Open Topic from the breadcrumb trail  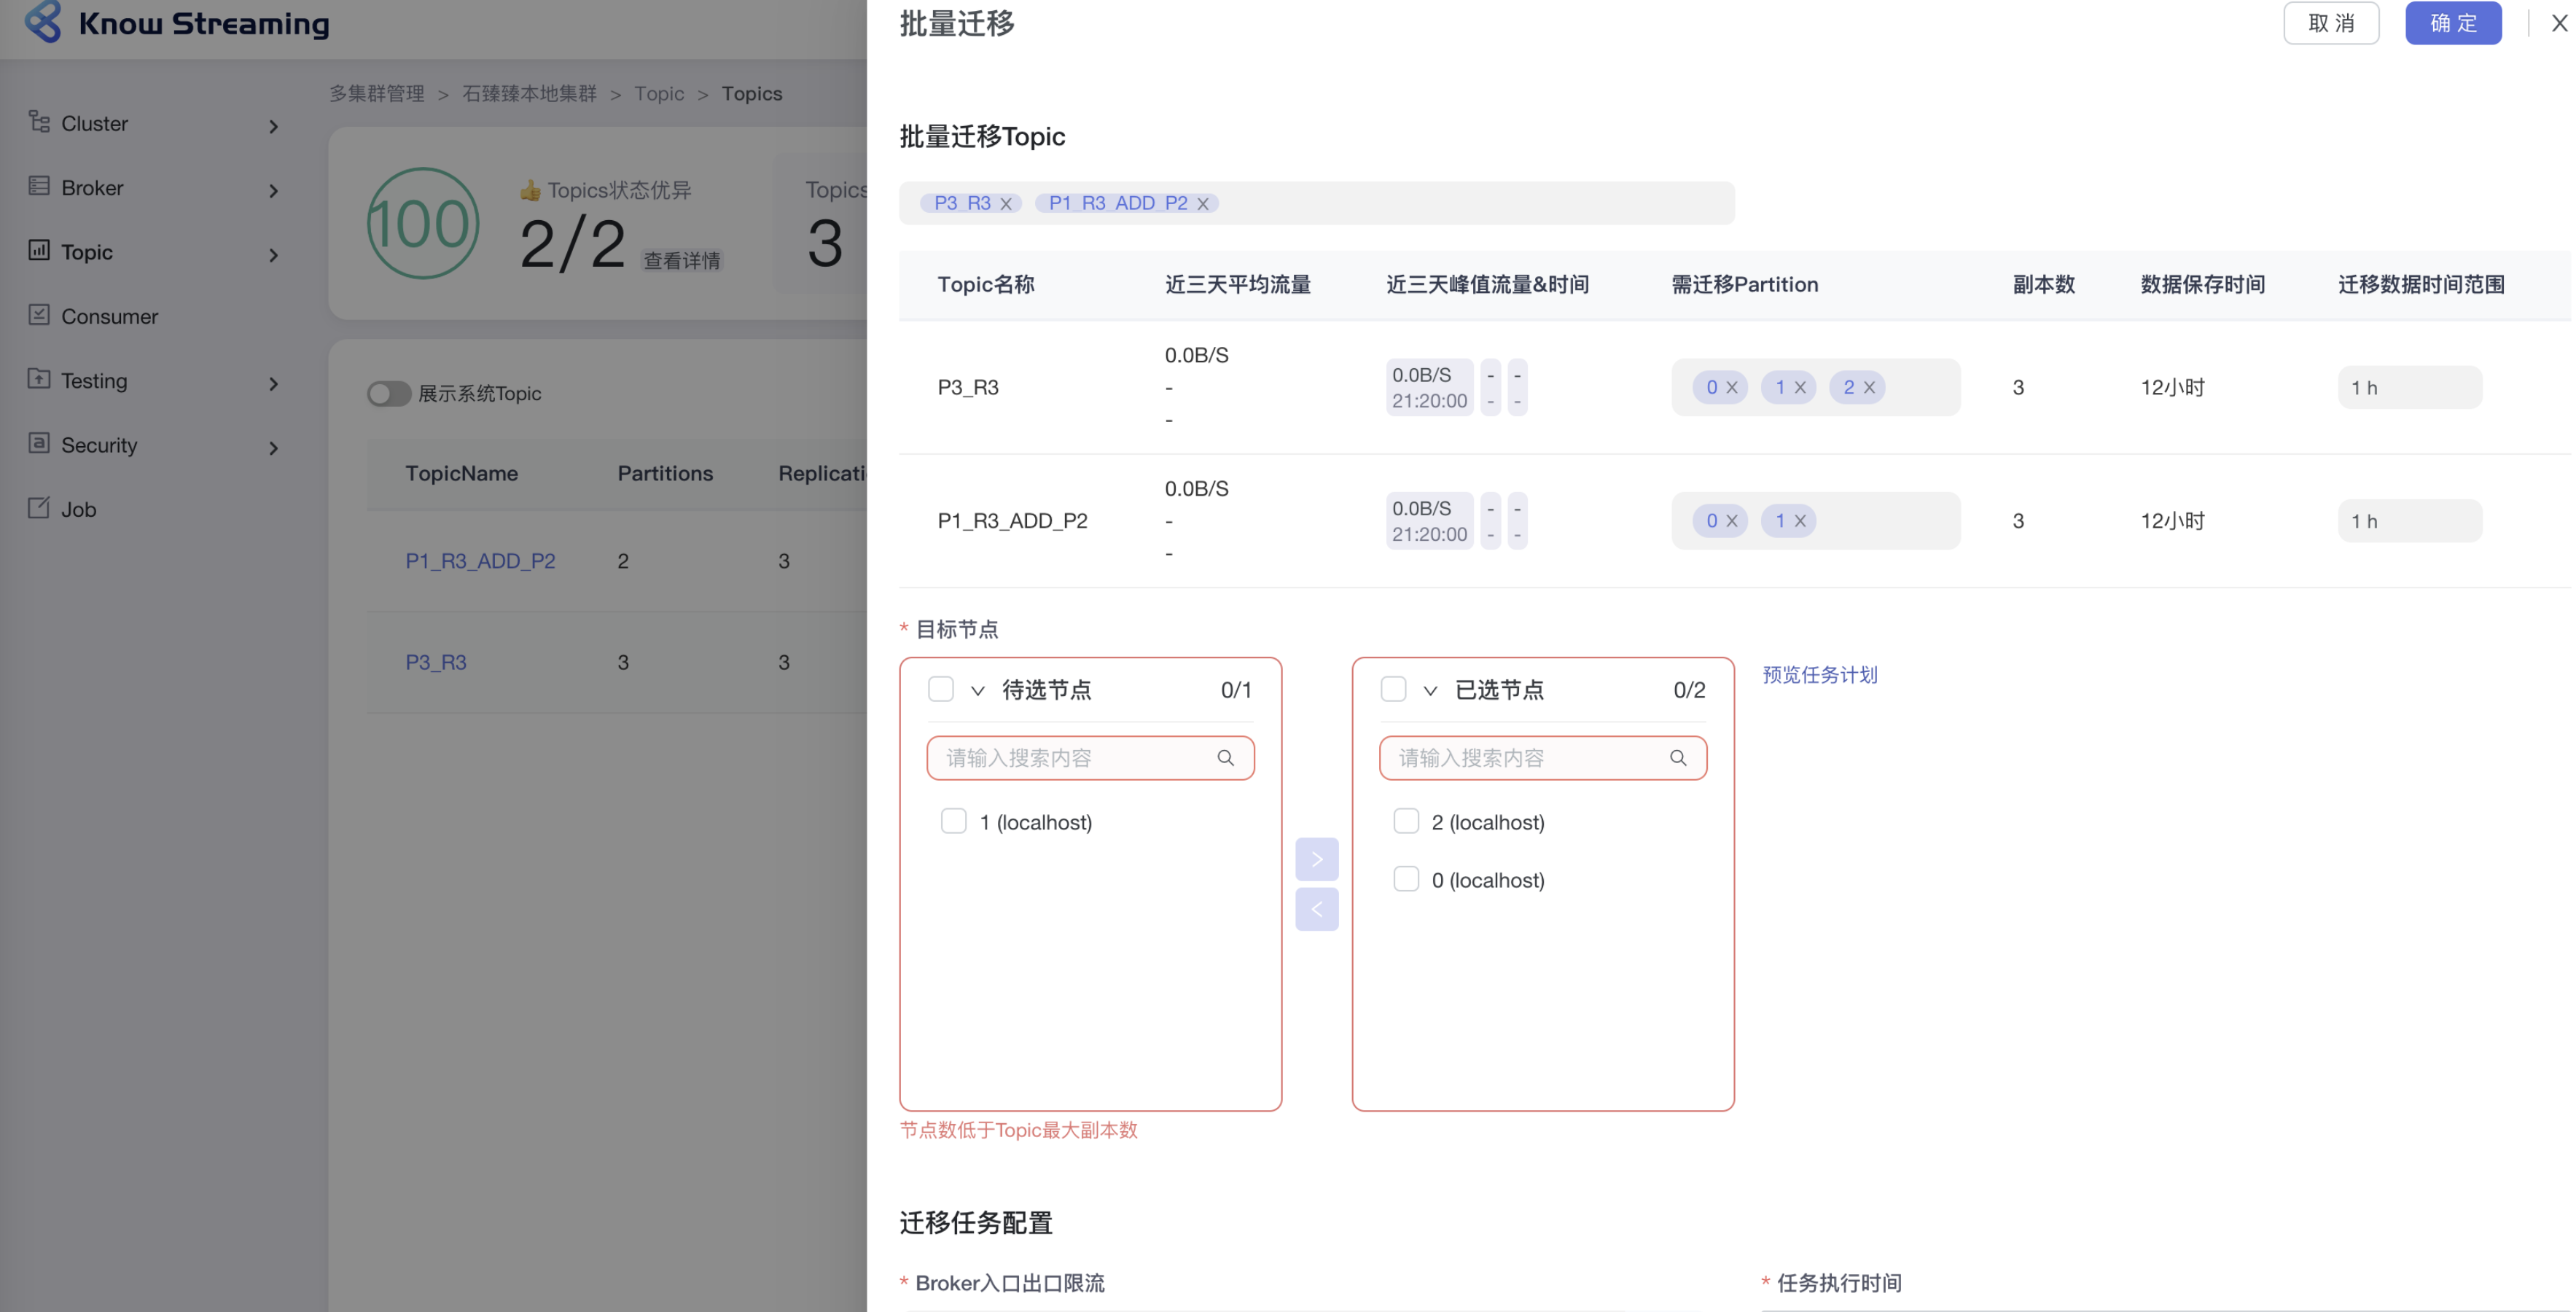[x=659, y=93]
